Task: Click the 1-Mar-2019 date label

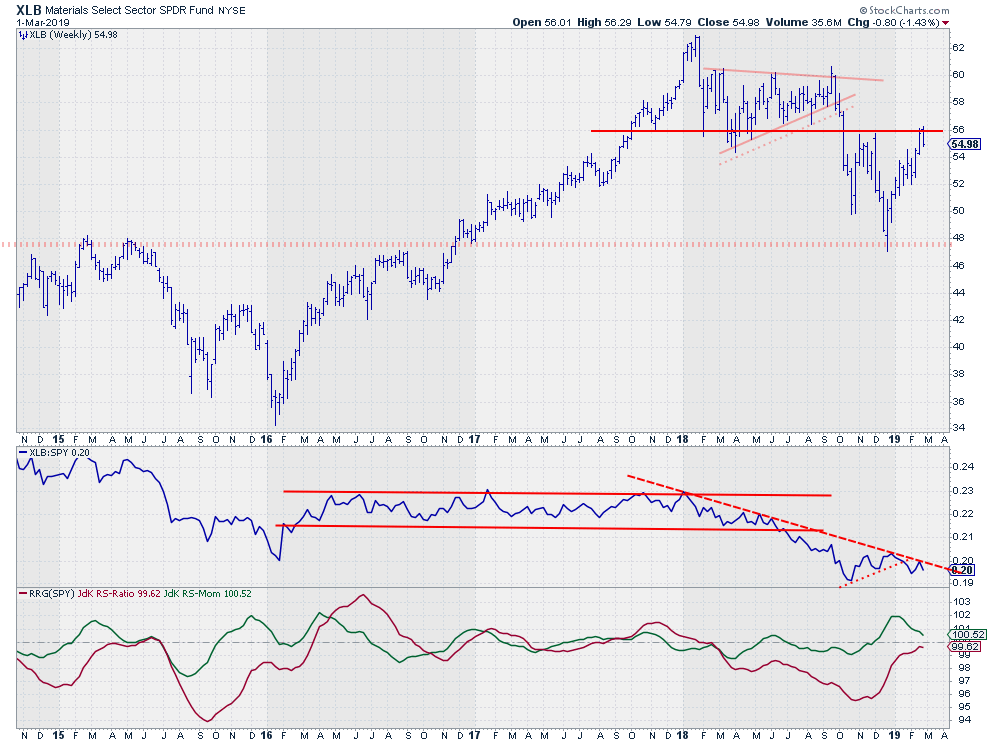Action: [43, 22]
